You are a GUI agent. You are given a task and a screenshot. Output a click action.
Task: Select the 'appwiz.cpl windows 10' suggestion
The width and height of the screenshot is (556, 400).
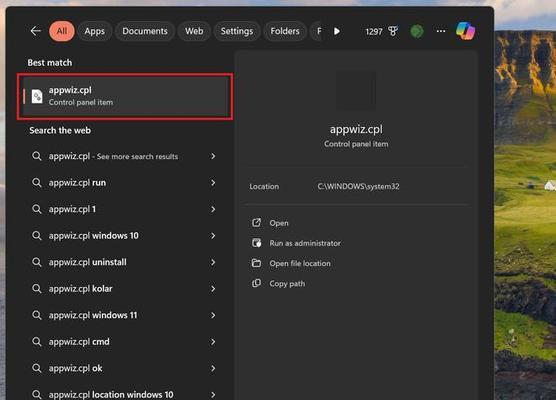[125, 236]
